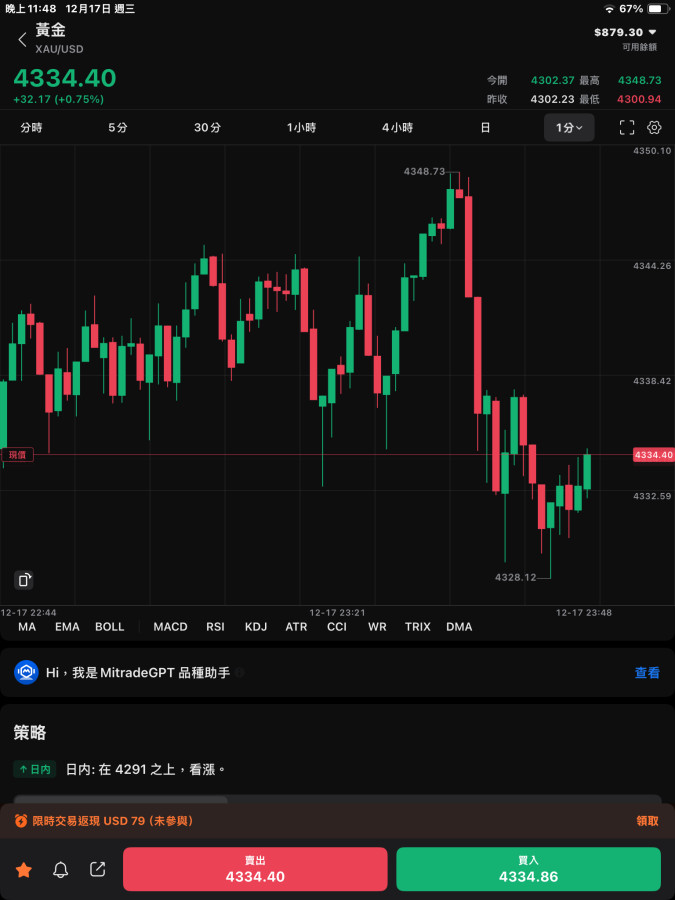Image resolution: width=675 pixels, height=900 pixels.
Task: Open the 1分 timeframe dropdown
Action: pyautogui.click(x=569, y=127)
